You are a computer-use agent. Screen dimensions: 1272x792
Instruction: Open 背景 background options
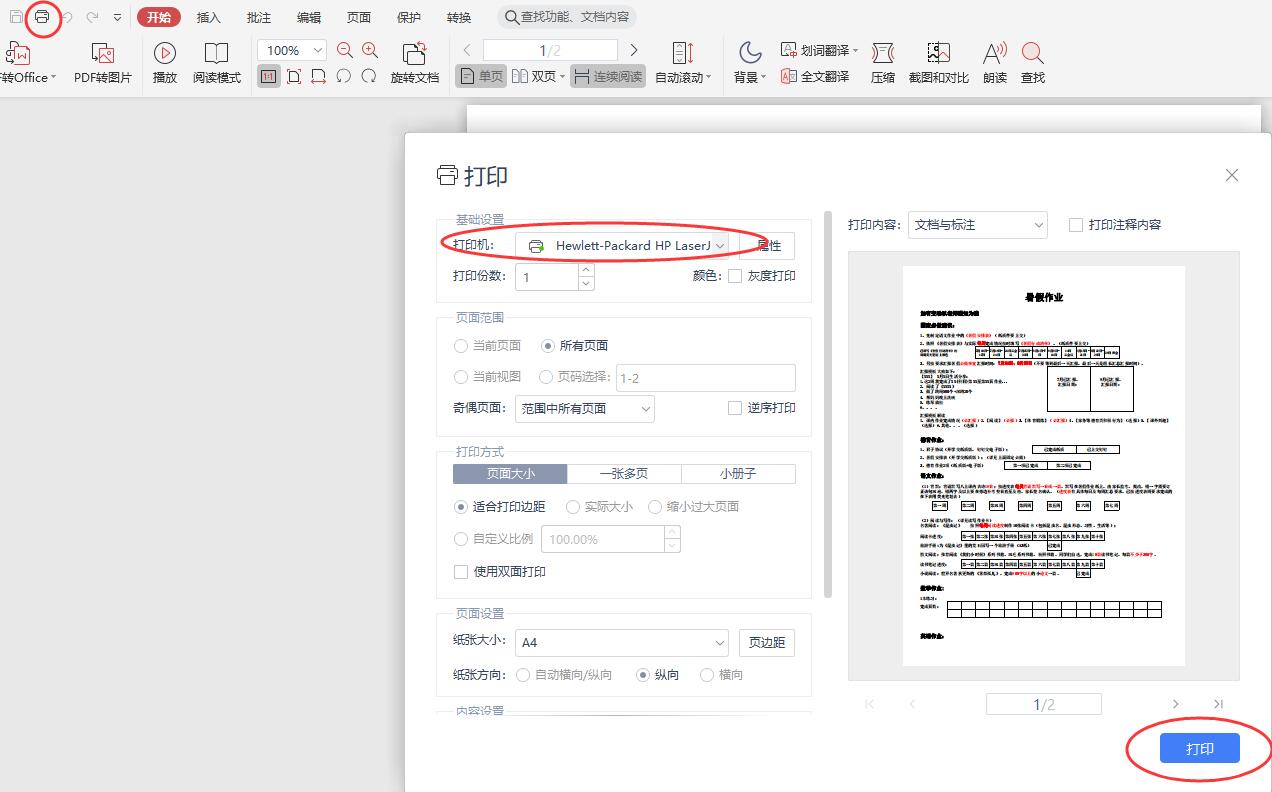[x=750, y=63]
